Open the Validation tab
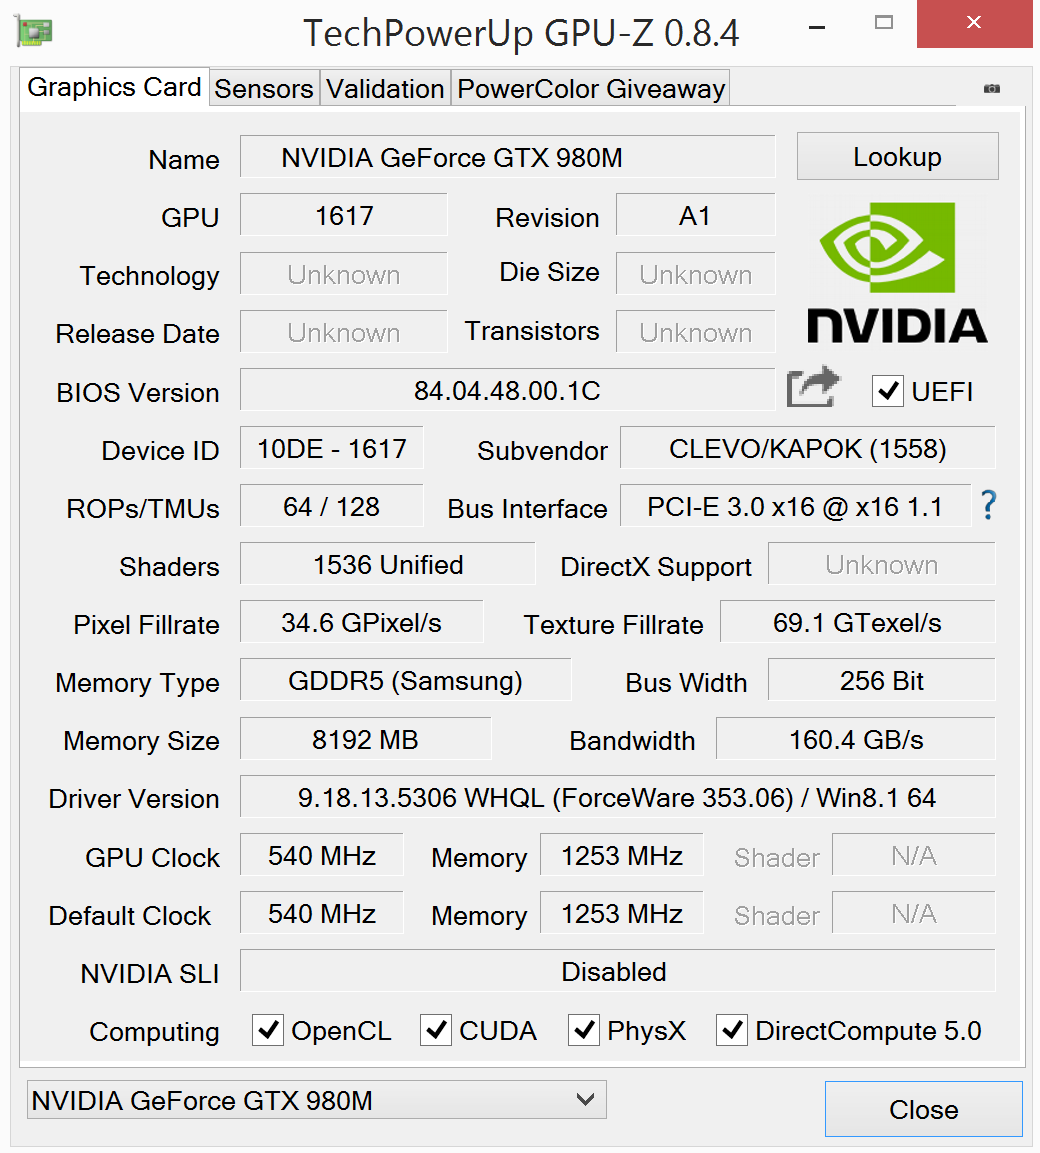Image resolution: width=1040 pixels, height=1153 pixels. [385, 88]
